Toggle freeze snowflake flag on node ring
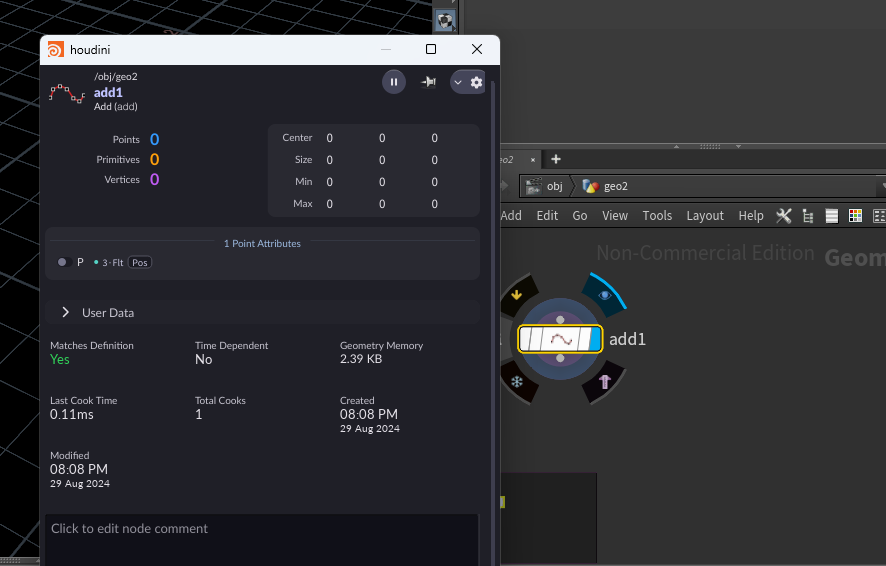The height and width of the screenshot is (566, 886). click(517, 382)
